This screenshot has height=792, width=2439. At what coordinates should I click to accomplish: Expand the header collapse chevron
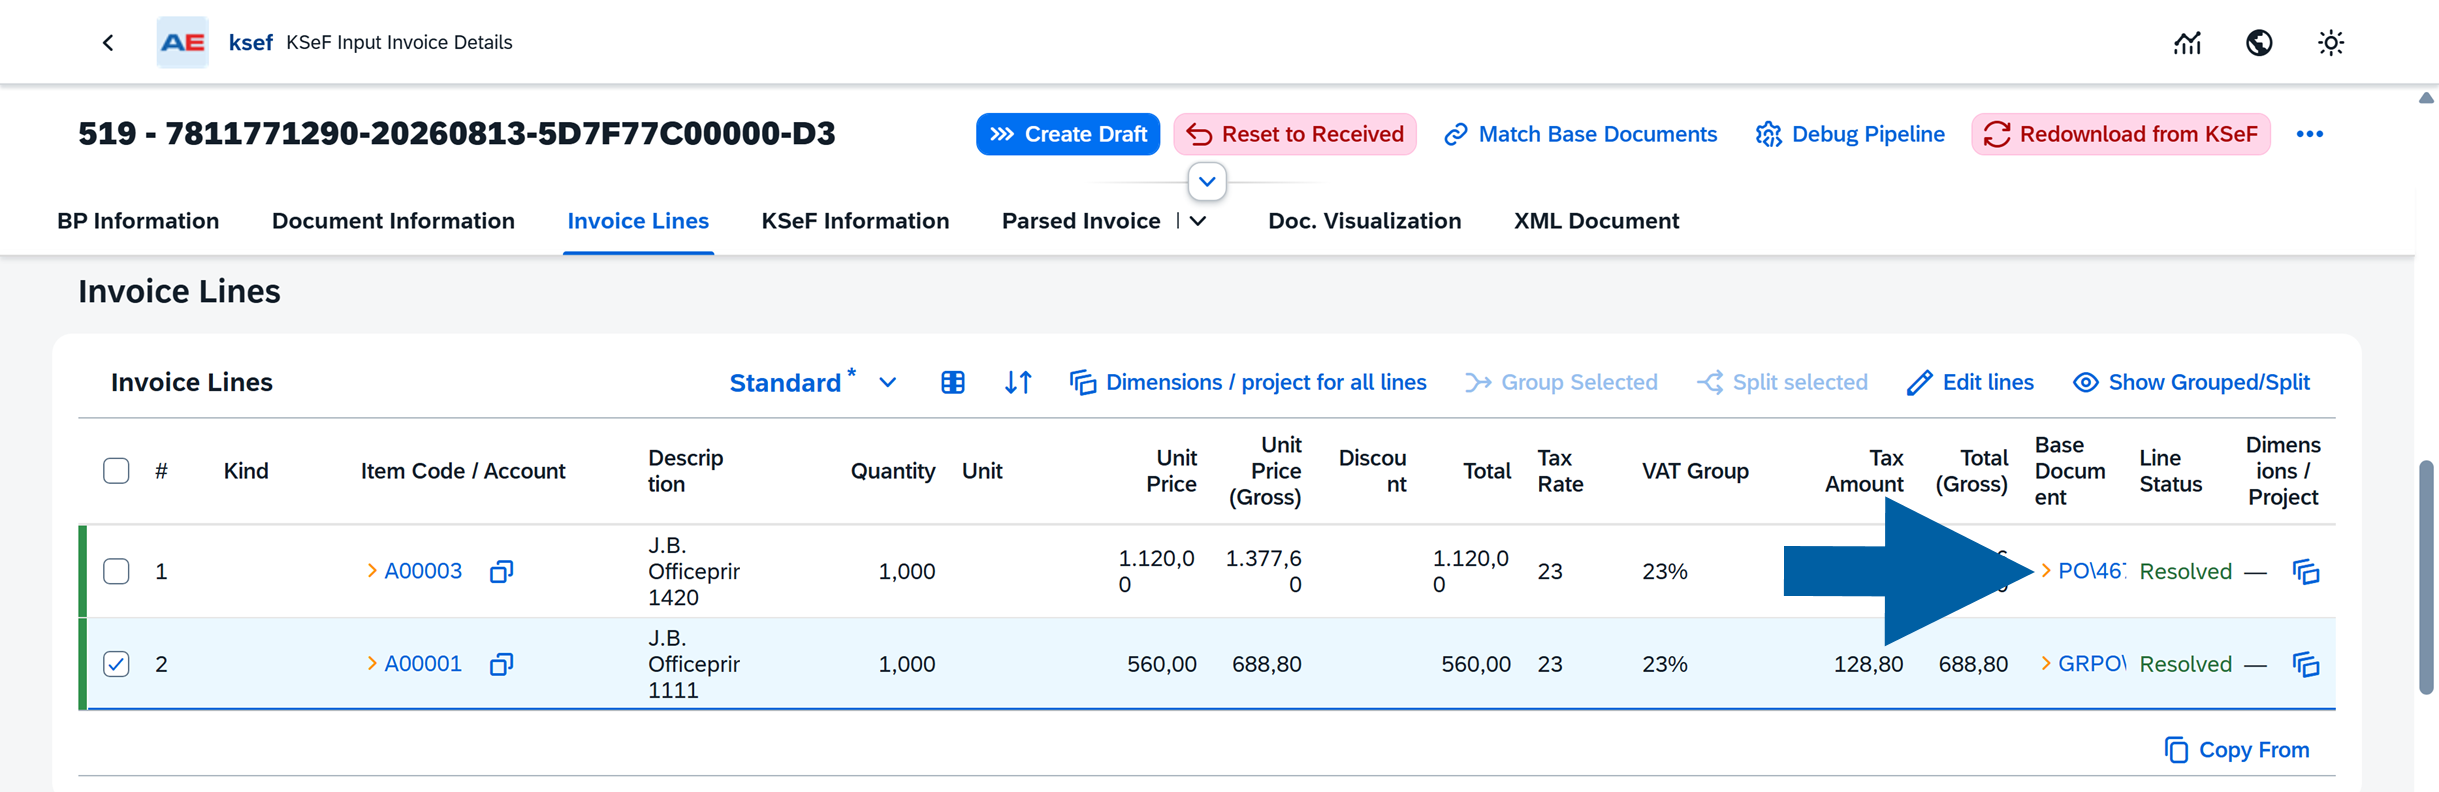pos(1207,182)
